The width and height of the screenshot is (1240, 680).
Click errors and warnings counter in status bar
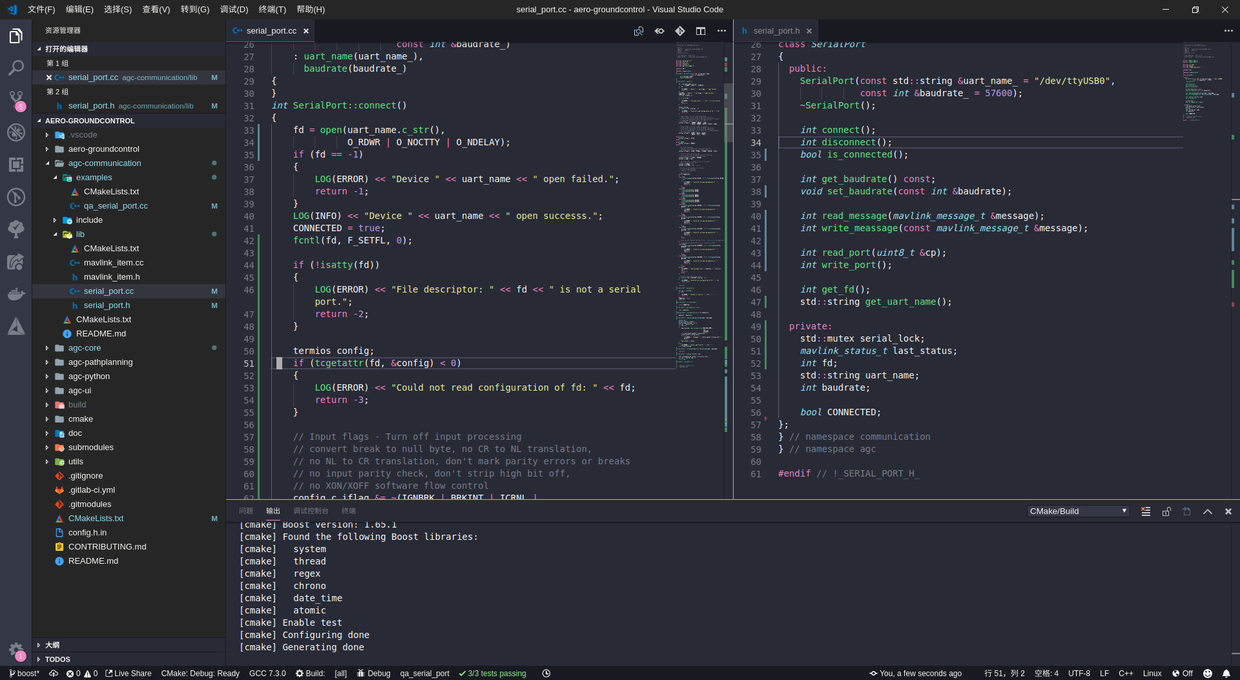[x=82, y=673]
